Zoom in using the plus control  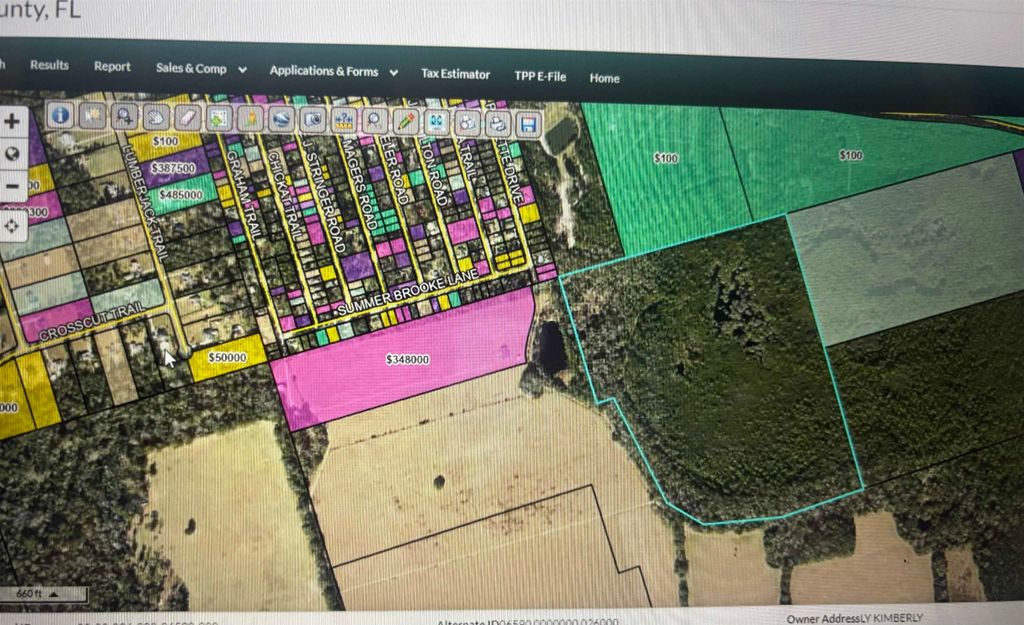pos(12,120)
